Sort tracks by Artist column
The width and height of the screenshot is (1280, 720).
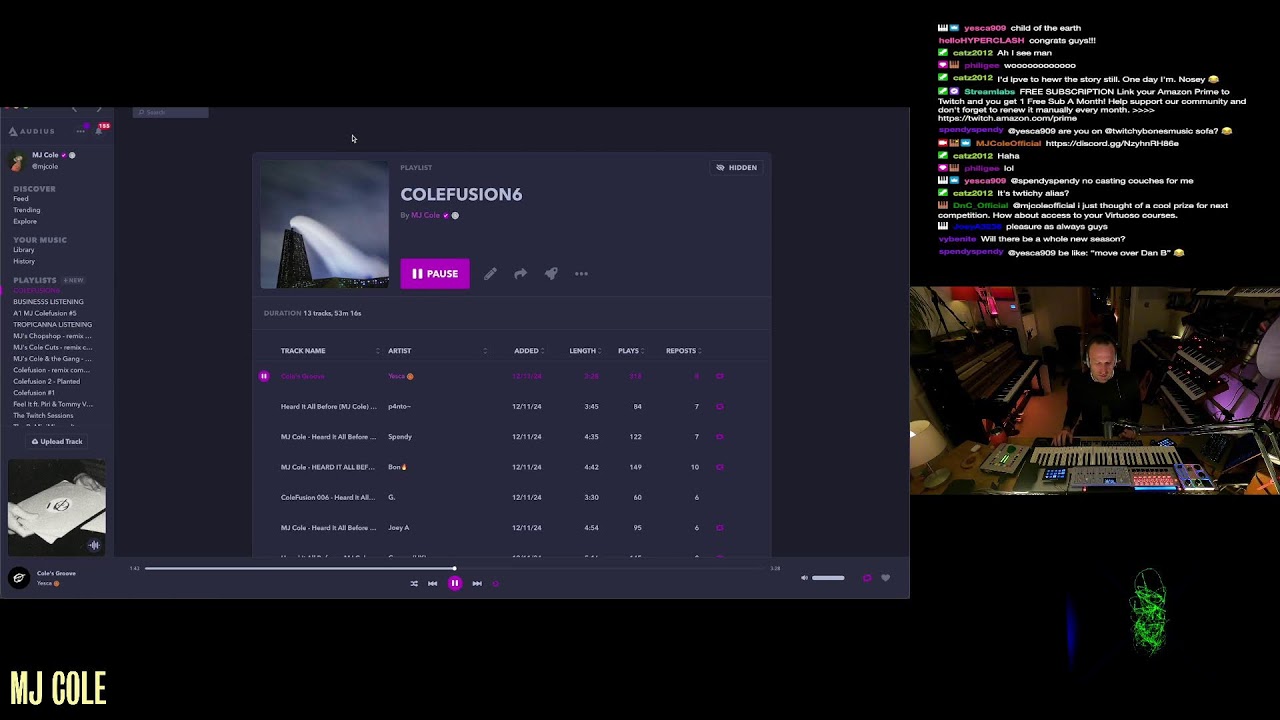(x=400, y=351)
